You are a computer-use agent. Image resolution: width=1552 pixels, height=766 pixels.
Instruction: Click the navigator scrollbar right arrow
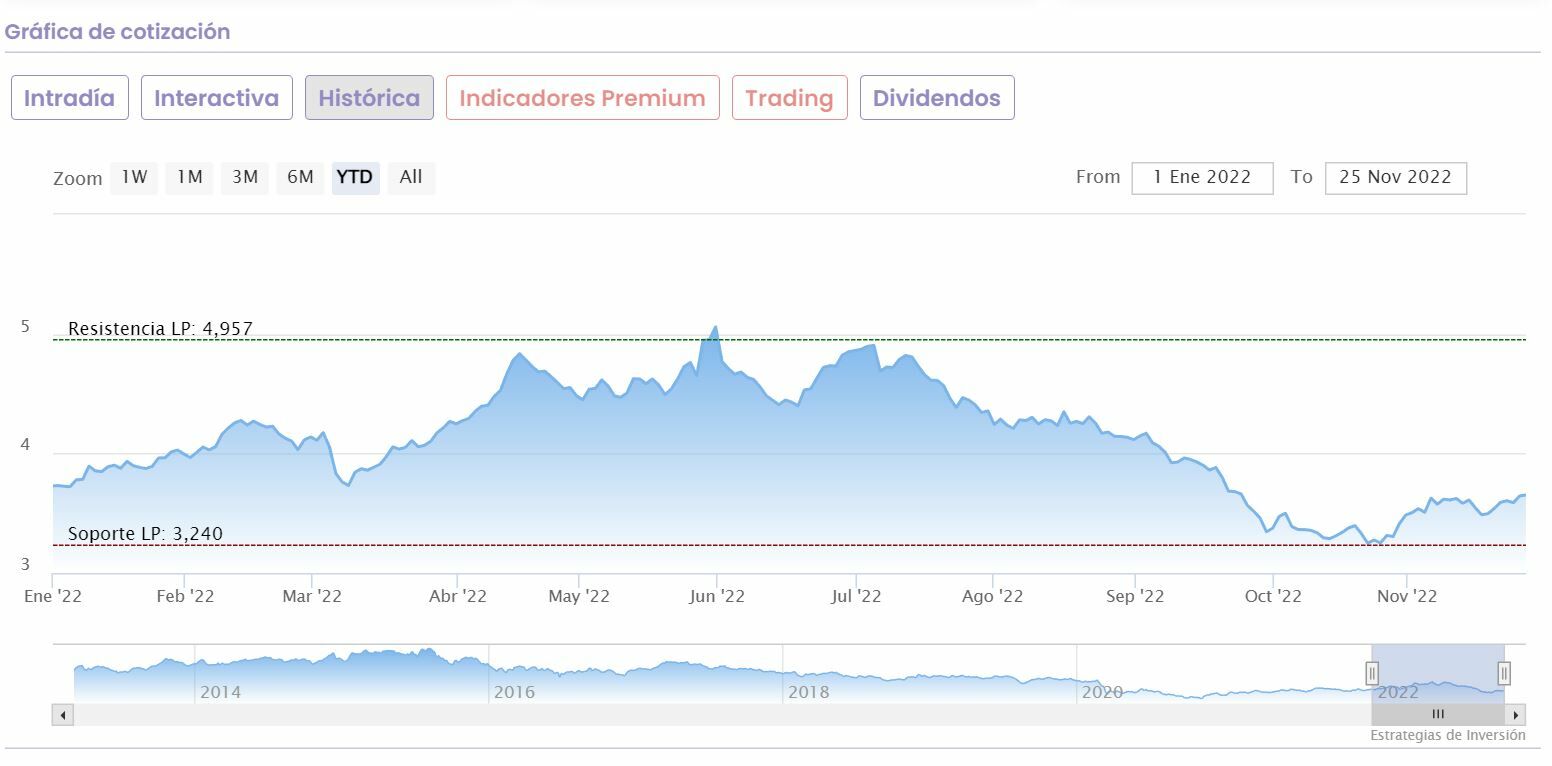point(1516,715)
